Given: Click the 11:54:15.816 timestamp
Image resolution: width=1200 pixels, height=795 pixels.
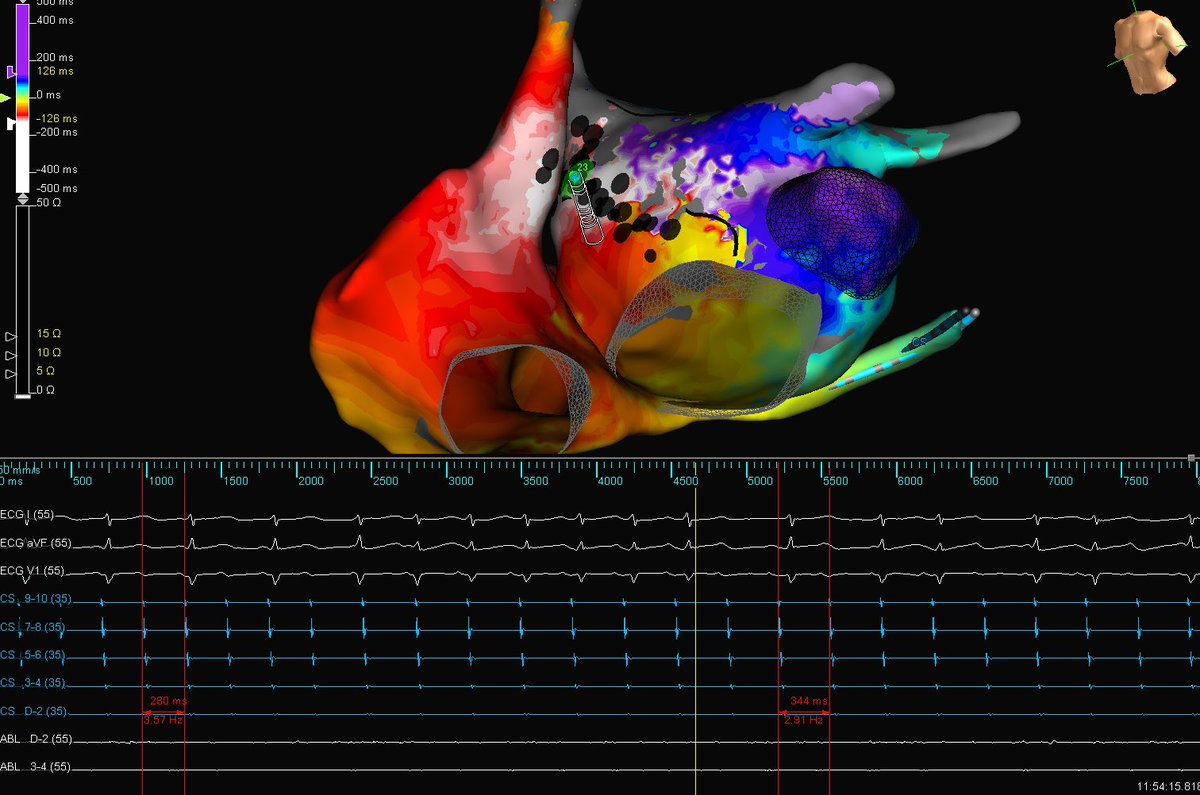Looking at the screenshot, I should click(x=1166, y=787).
